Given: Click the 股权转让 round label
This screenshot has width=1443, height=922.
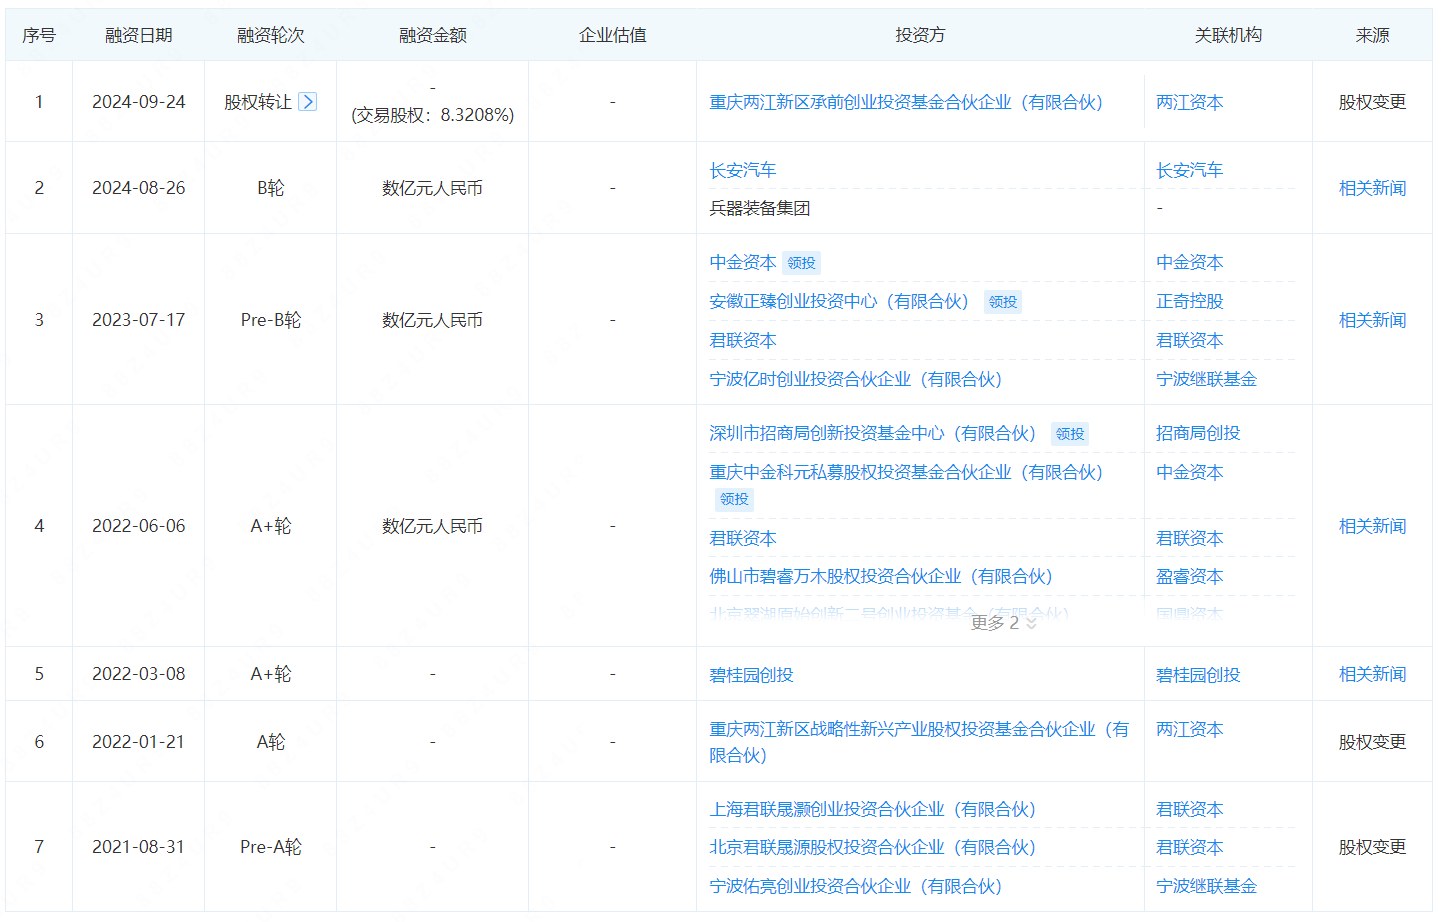Looking at the screenshot, I should coord(258,102).
